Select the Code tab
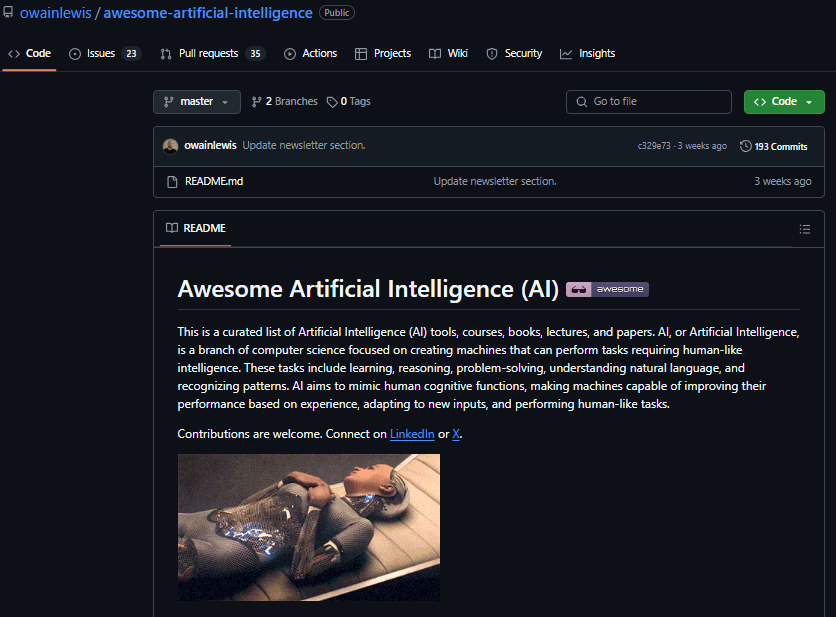The width and height of the screenshot is (836, 617). click(x=29, y=53)
